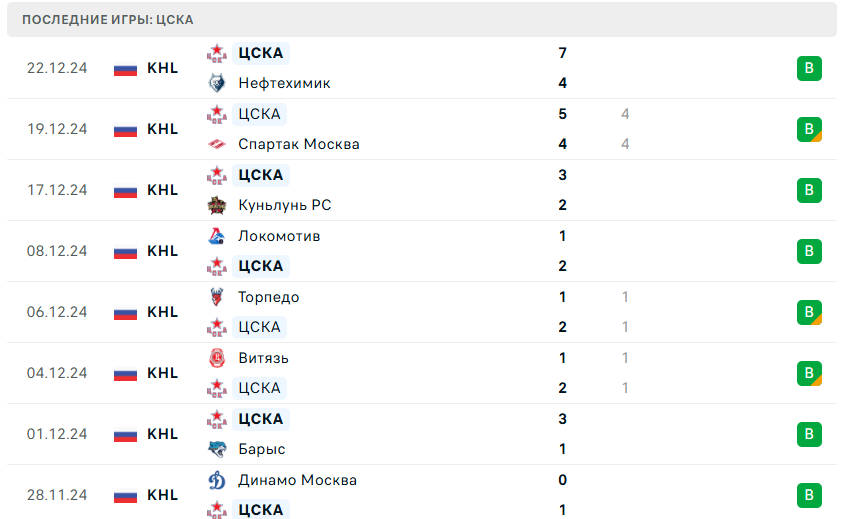Click the 'Последние игры: ЦСКА' header

click(x=108, y=19)
